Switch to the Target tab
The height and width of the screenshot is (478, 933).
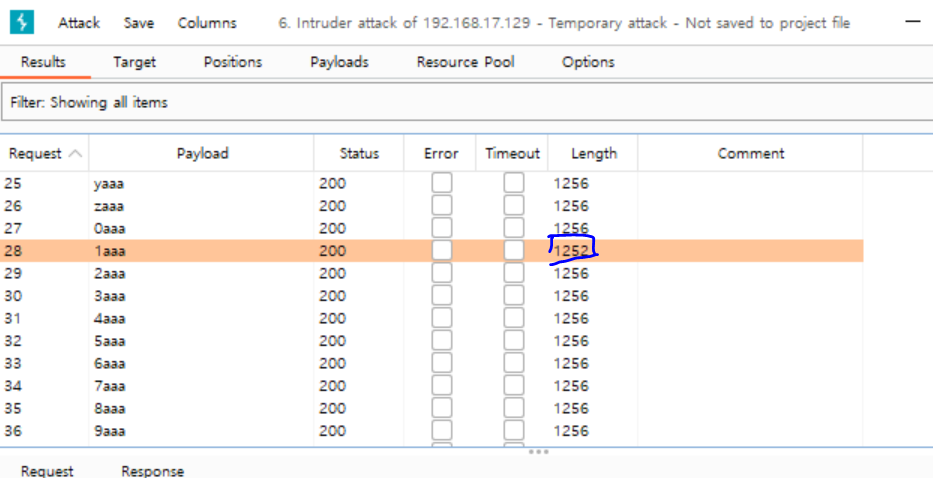coord(134,62)
